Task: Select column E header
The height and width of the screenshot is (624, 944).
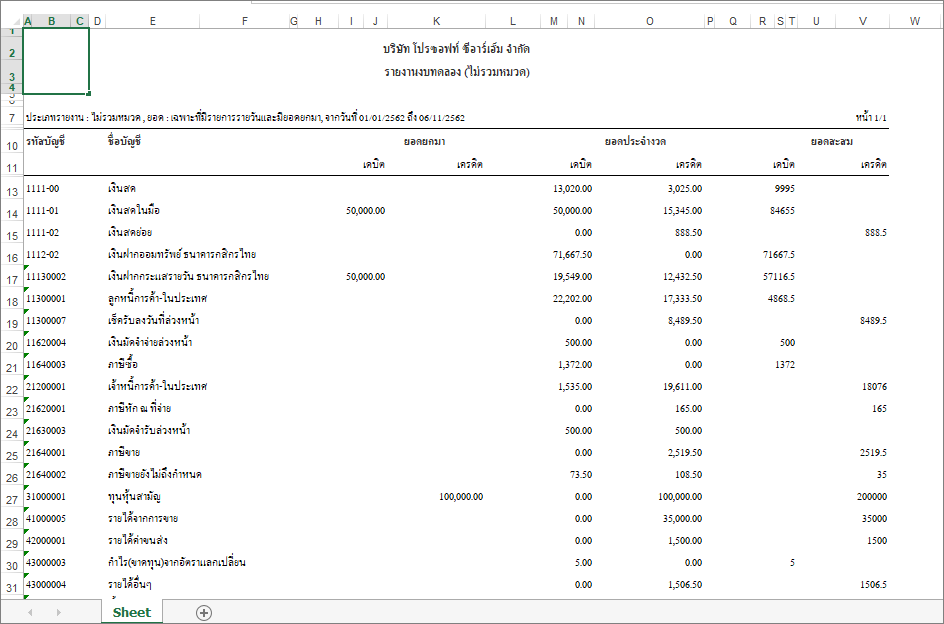Action: coord(153,21)
